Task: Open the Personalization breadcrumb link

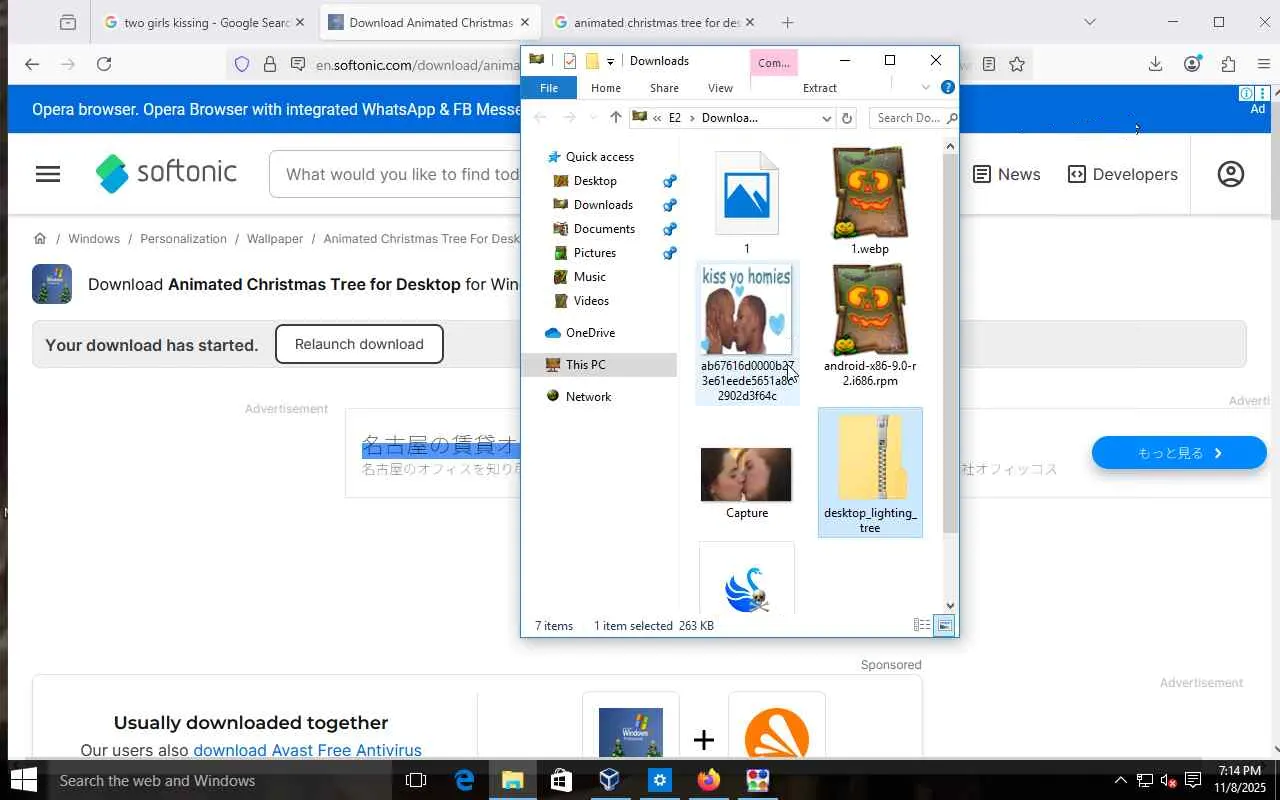Action: (183, 239)
